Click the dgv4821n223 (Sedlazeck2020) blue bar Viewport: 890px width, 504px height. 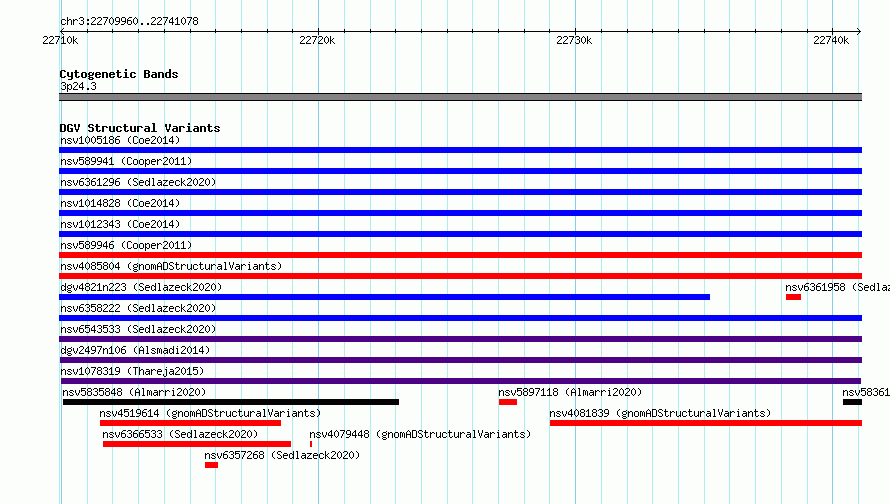[x=384, y=297]
